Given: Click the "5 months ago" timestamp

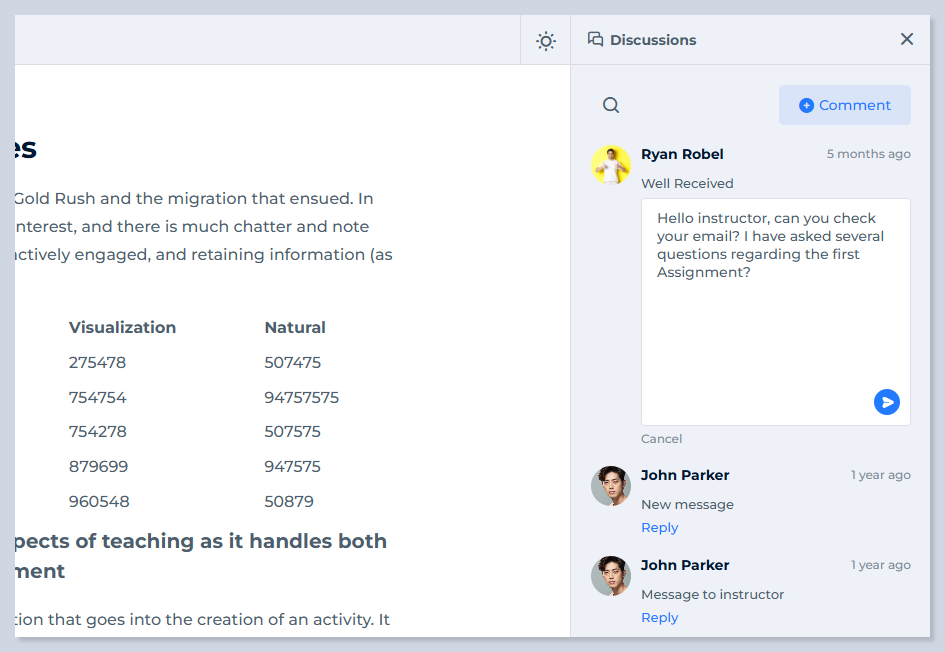Looking at the screenshot, I should click(x=868, y=154).
